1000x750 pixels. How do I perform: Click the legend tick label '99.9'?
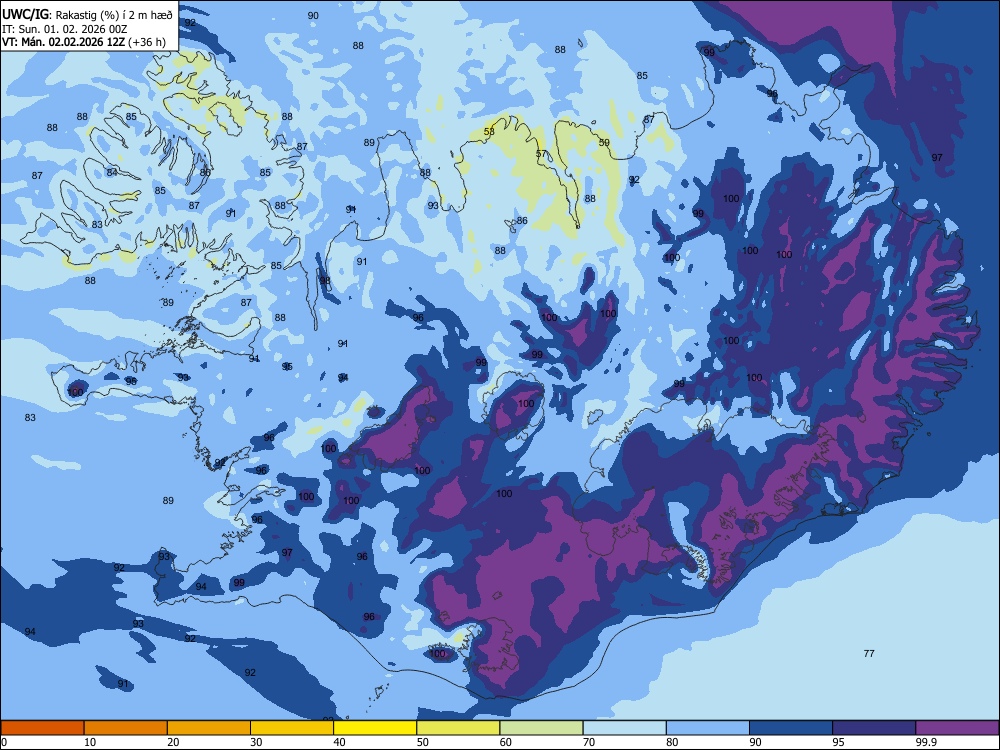click(x=925, y=742)
